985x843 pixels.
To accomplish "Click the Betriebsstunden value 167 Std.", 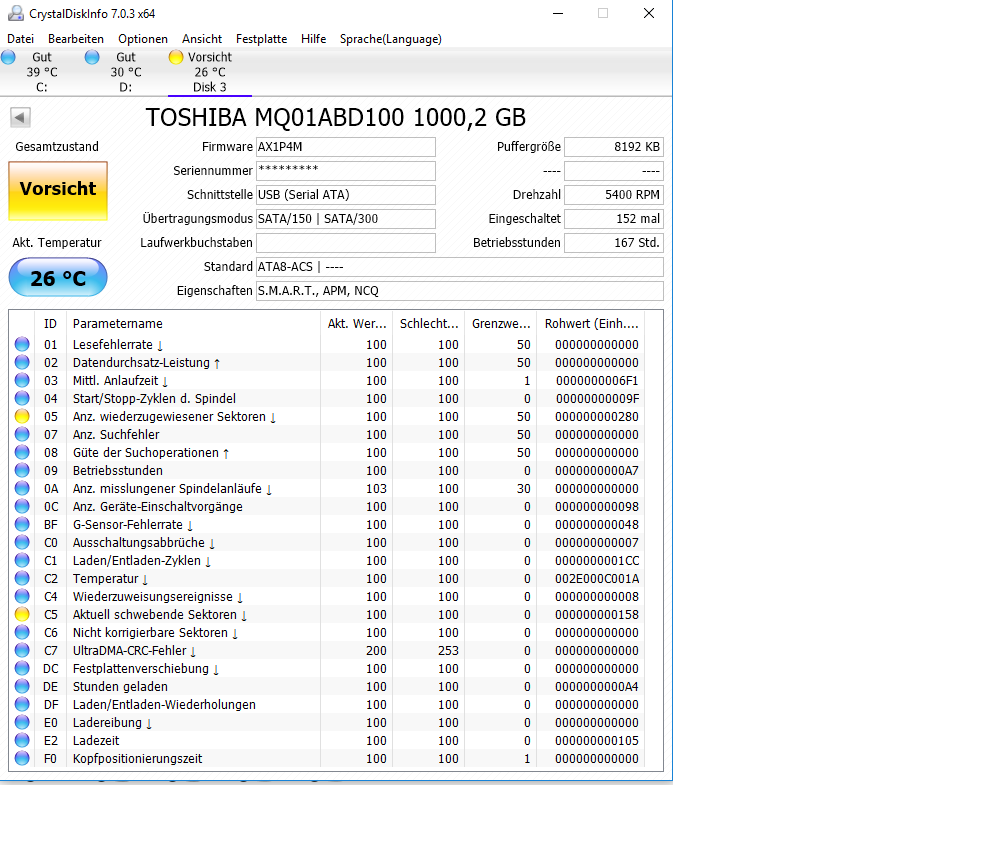I will 614,243.
